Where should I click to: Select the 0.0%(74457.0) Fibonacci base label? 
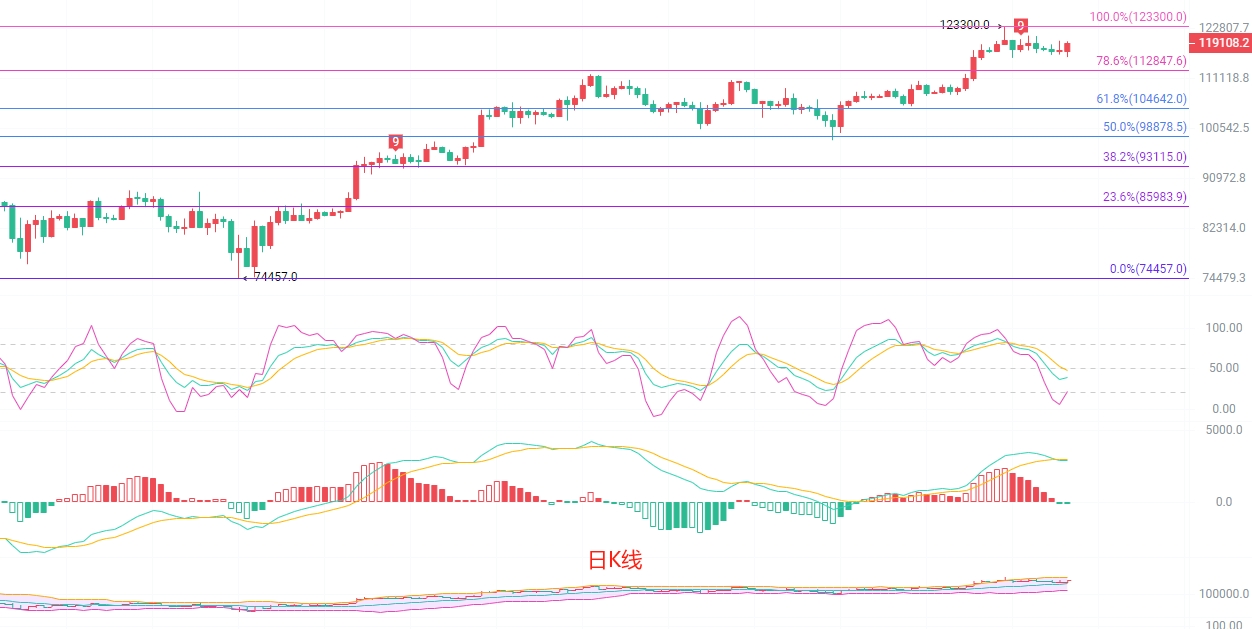click(x=1148, y=269)
